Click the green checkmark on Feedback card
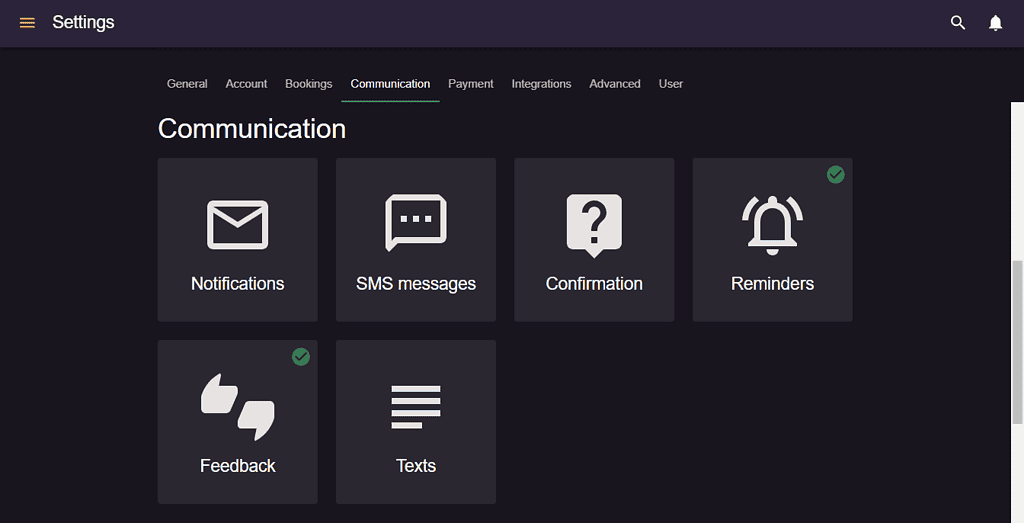The width and height of the screenshot is (1024, 523). [x=300, y=357]
